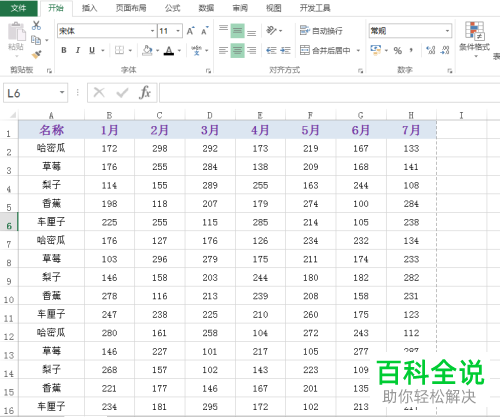Click the Paste clipboard icon
500x417 pixels.
tap(16, 32)
